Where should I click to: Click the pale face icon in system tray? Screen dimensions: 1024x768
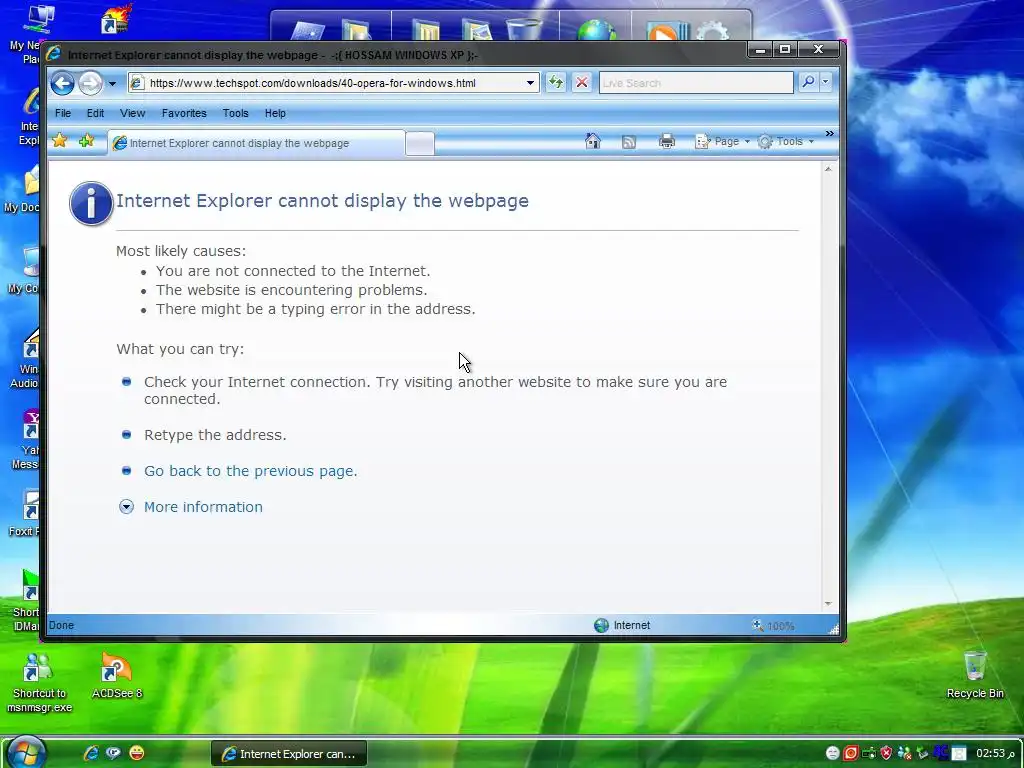click(x=833, y=753)
